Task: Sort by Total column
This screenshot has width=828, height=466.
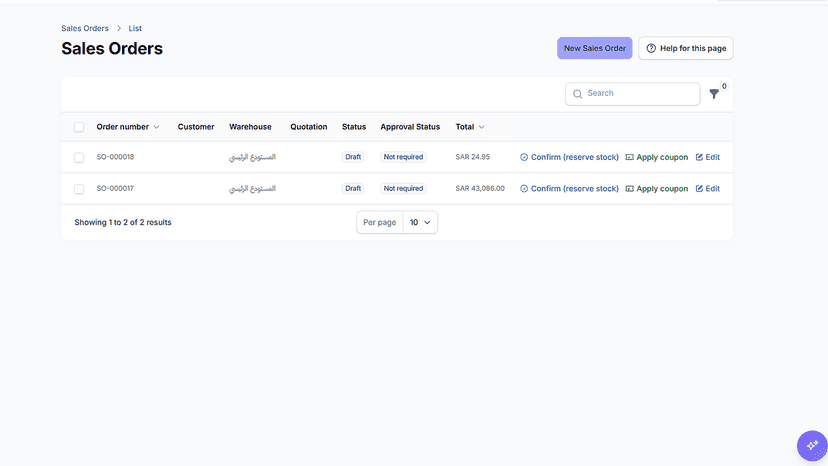Action: [x=470, y=127]
